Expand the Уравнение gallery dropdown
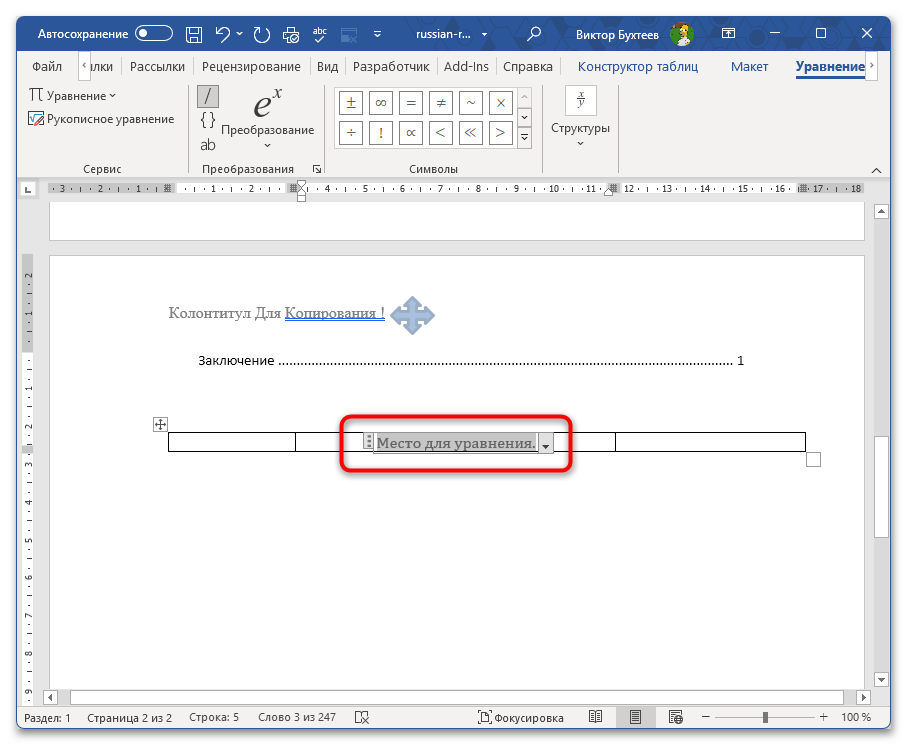Screen dimensions: 907x745 [72, 95]
